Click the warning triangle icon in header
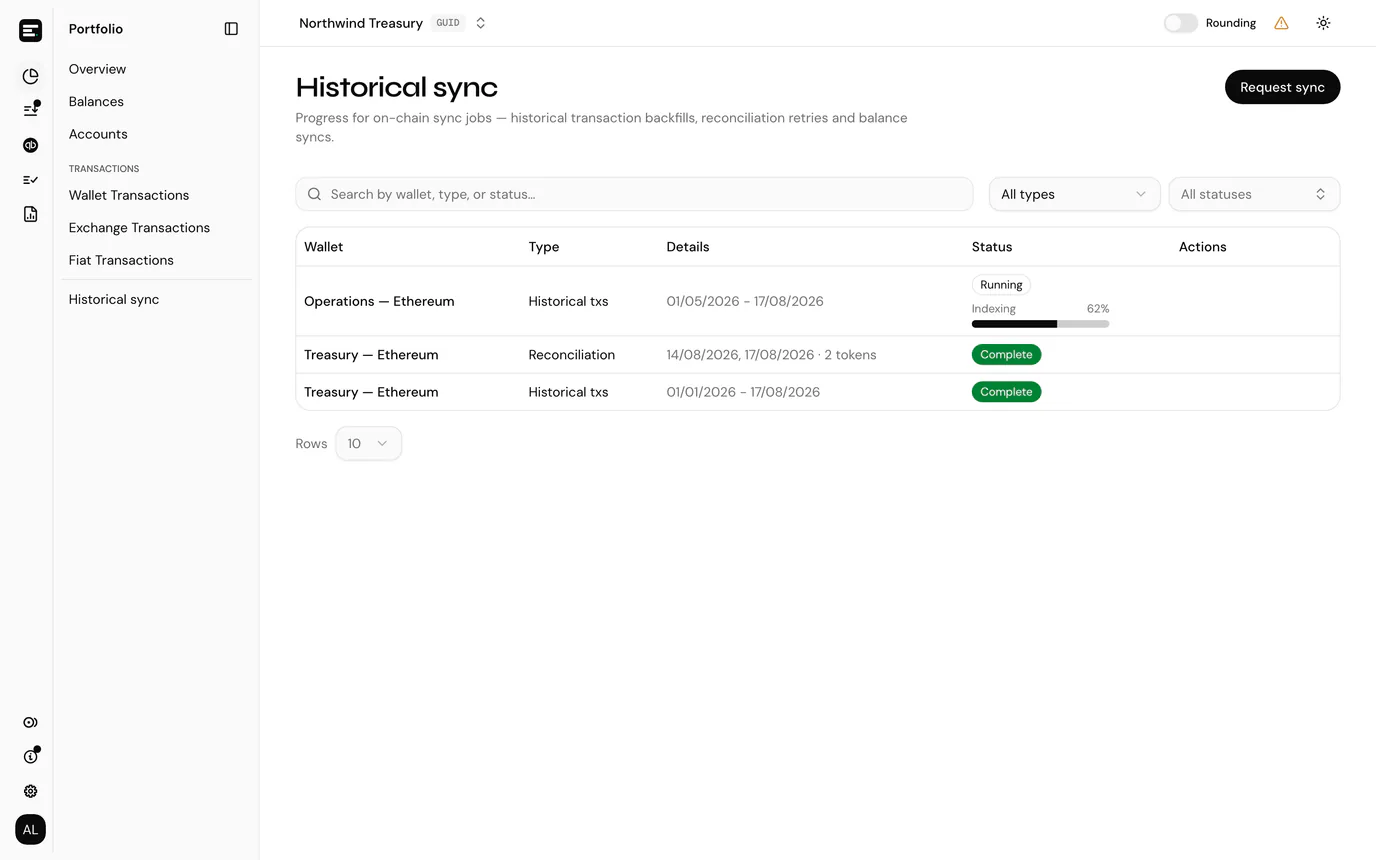Image resolution: width=1376 pixels, height=860 pixels. pyautogui.click(x=1281, y=23)
